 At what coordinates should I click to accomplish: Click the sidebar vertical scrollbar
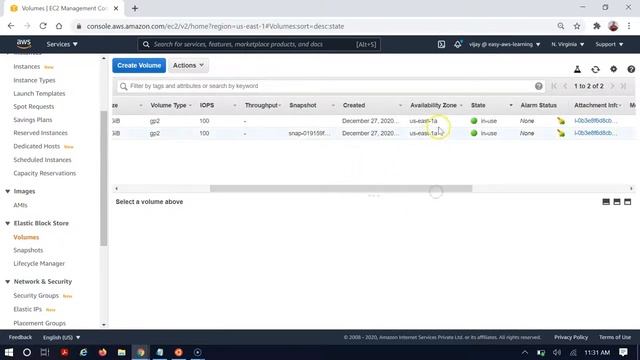coord(104,178)
